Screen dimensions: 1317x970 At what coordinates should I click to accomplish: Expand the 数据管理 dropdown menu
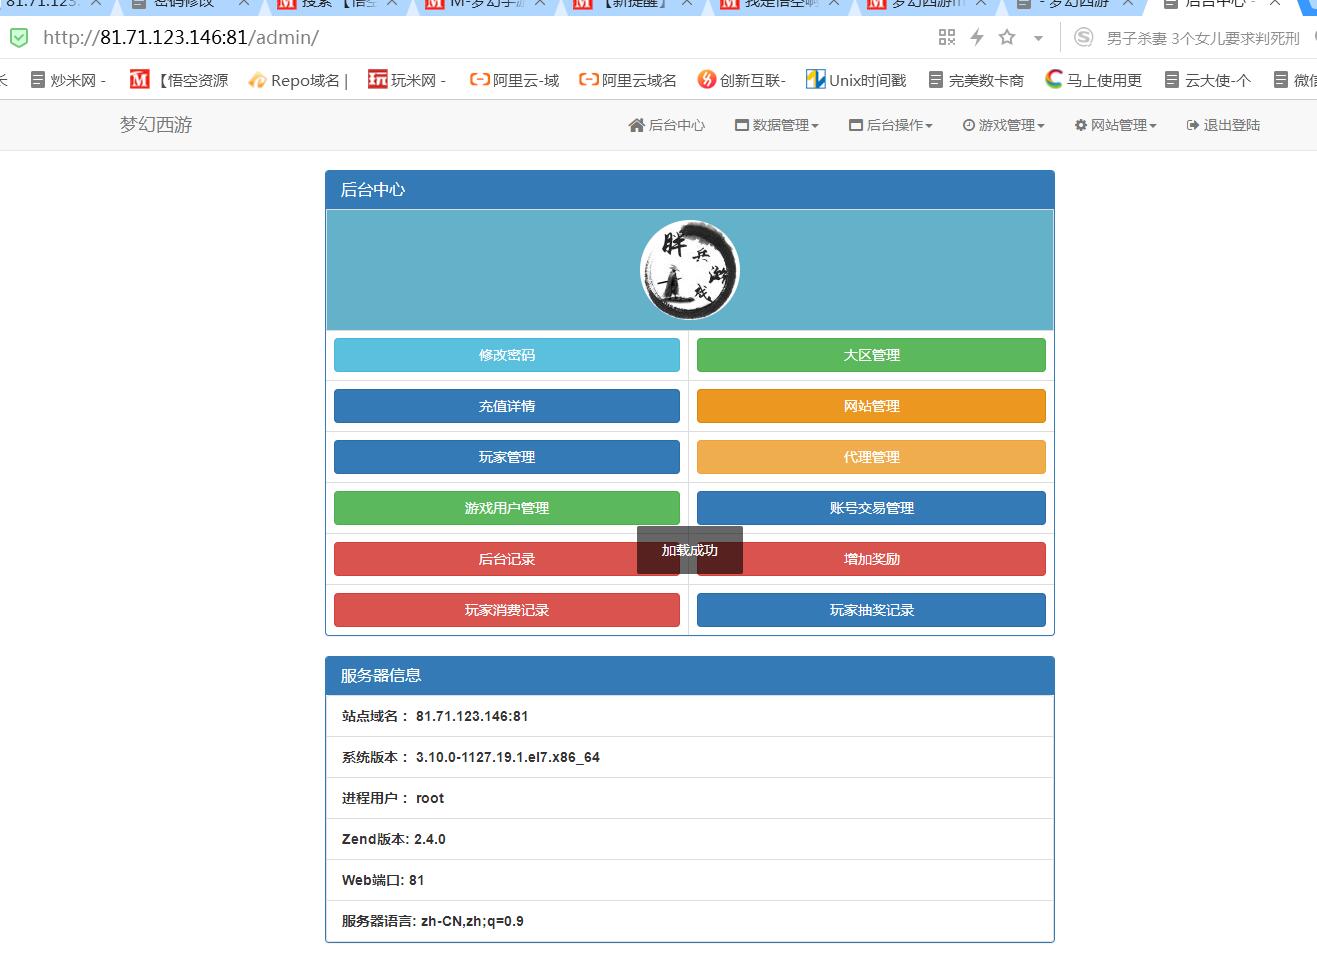776,125
